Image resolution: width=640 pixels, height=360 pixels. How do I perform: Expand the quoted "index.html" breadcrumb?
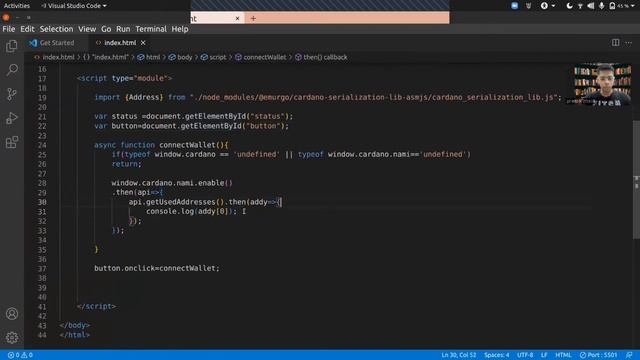106,57
